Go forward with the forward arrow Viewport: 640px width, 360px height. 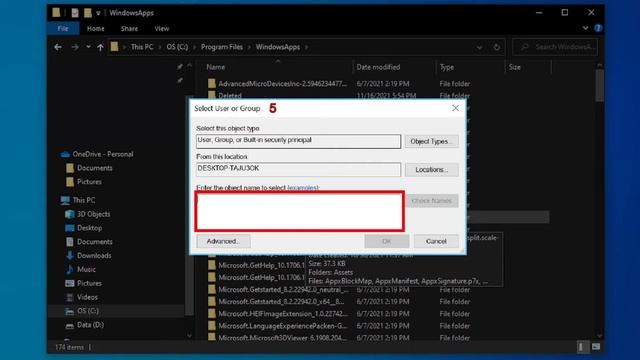pyautogui.click(x=75, y=47)
